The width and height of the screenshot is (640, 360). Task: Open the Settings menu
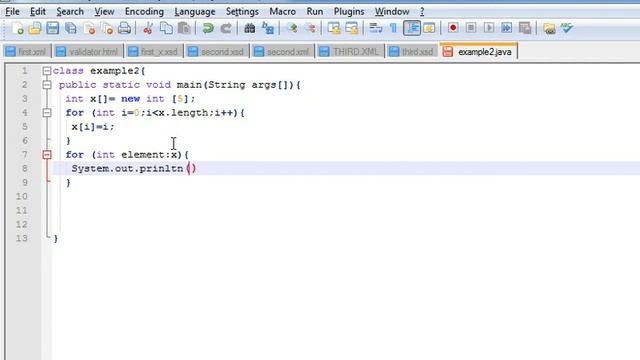[x=242, y=11]
